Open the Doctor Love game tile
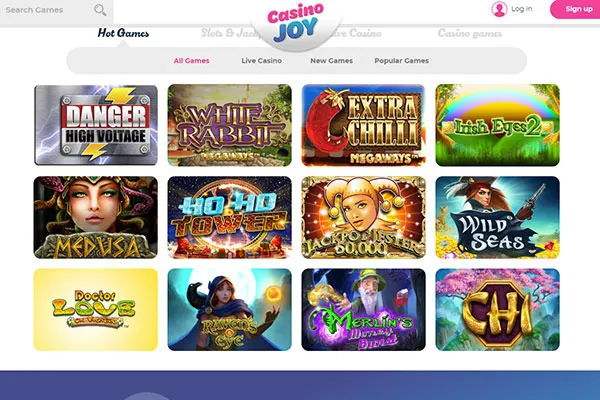 click(96, 310)
